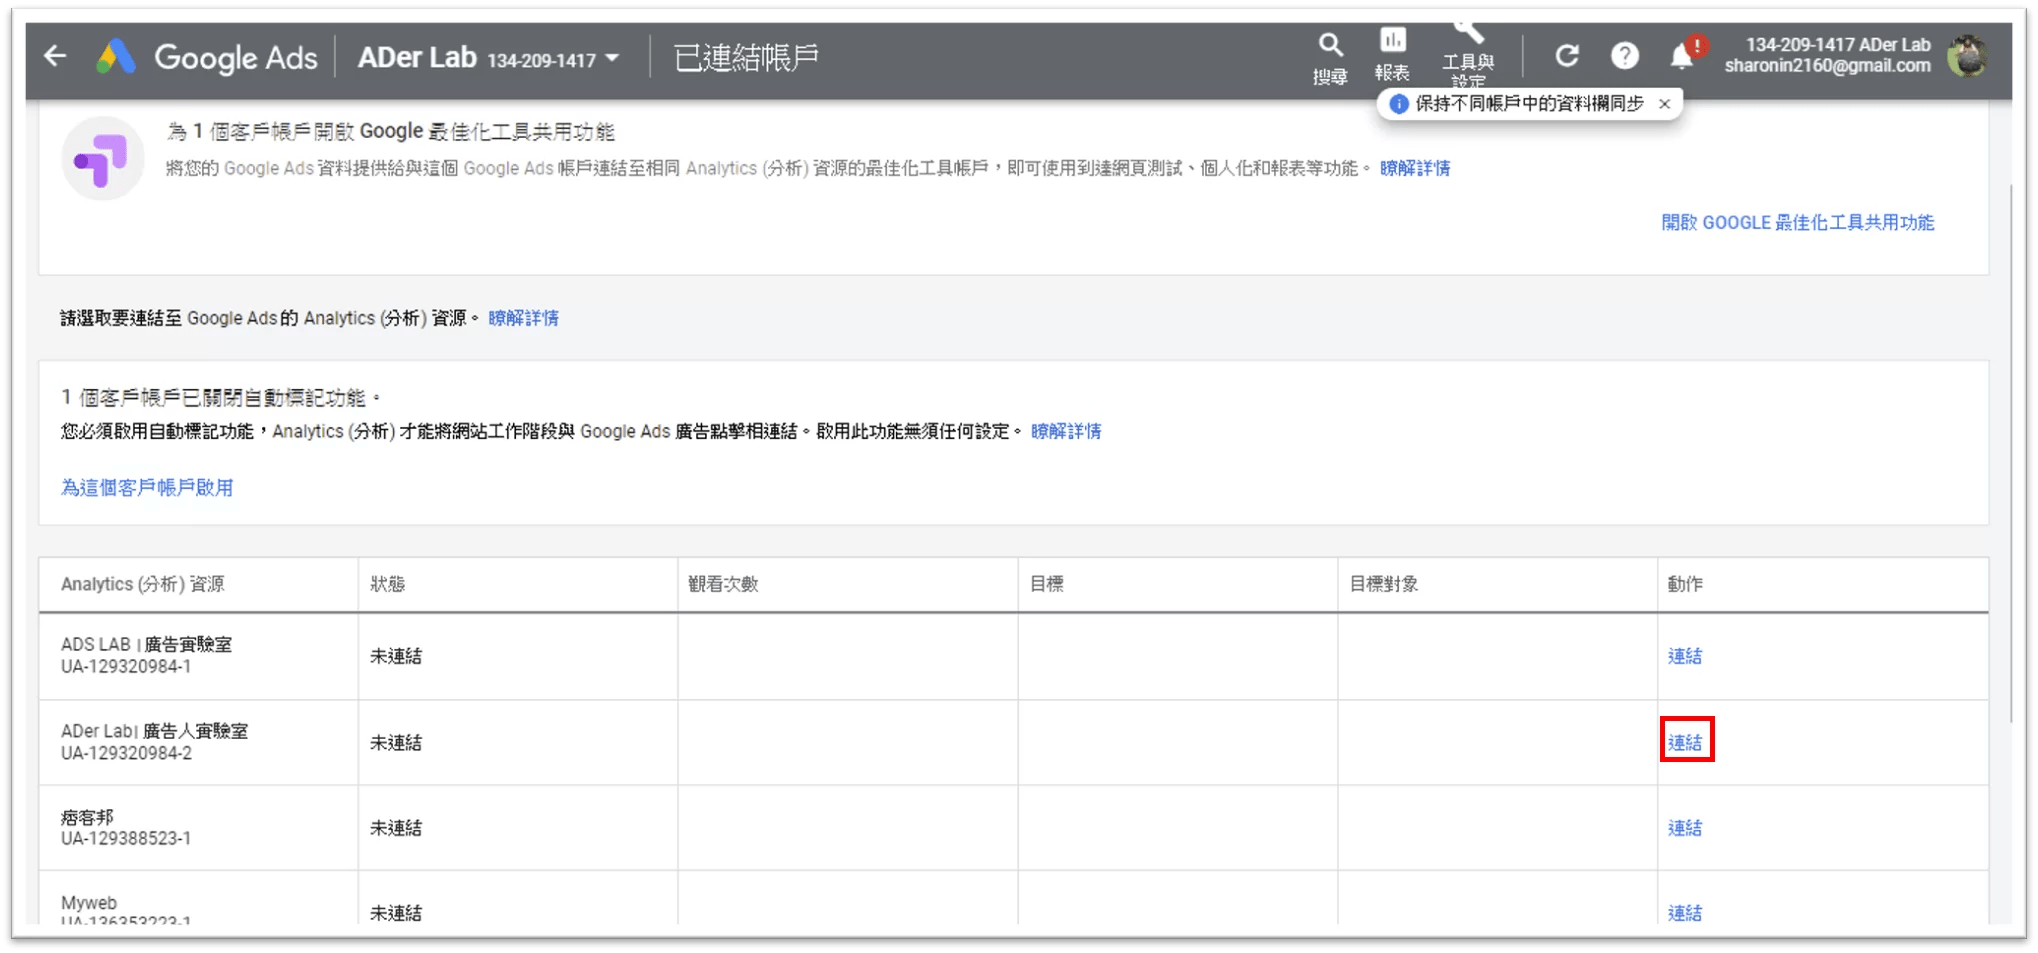Click the account email sharonin2160@gmail.com
Screen dimensions: 2038x953
[1827, 66]
